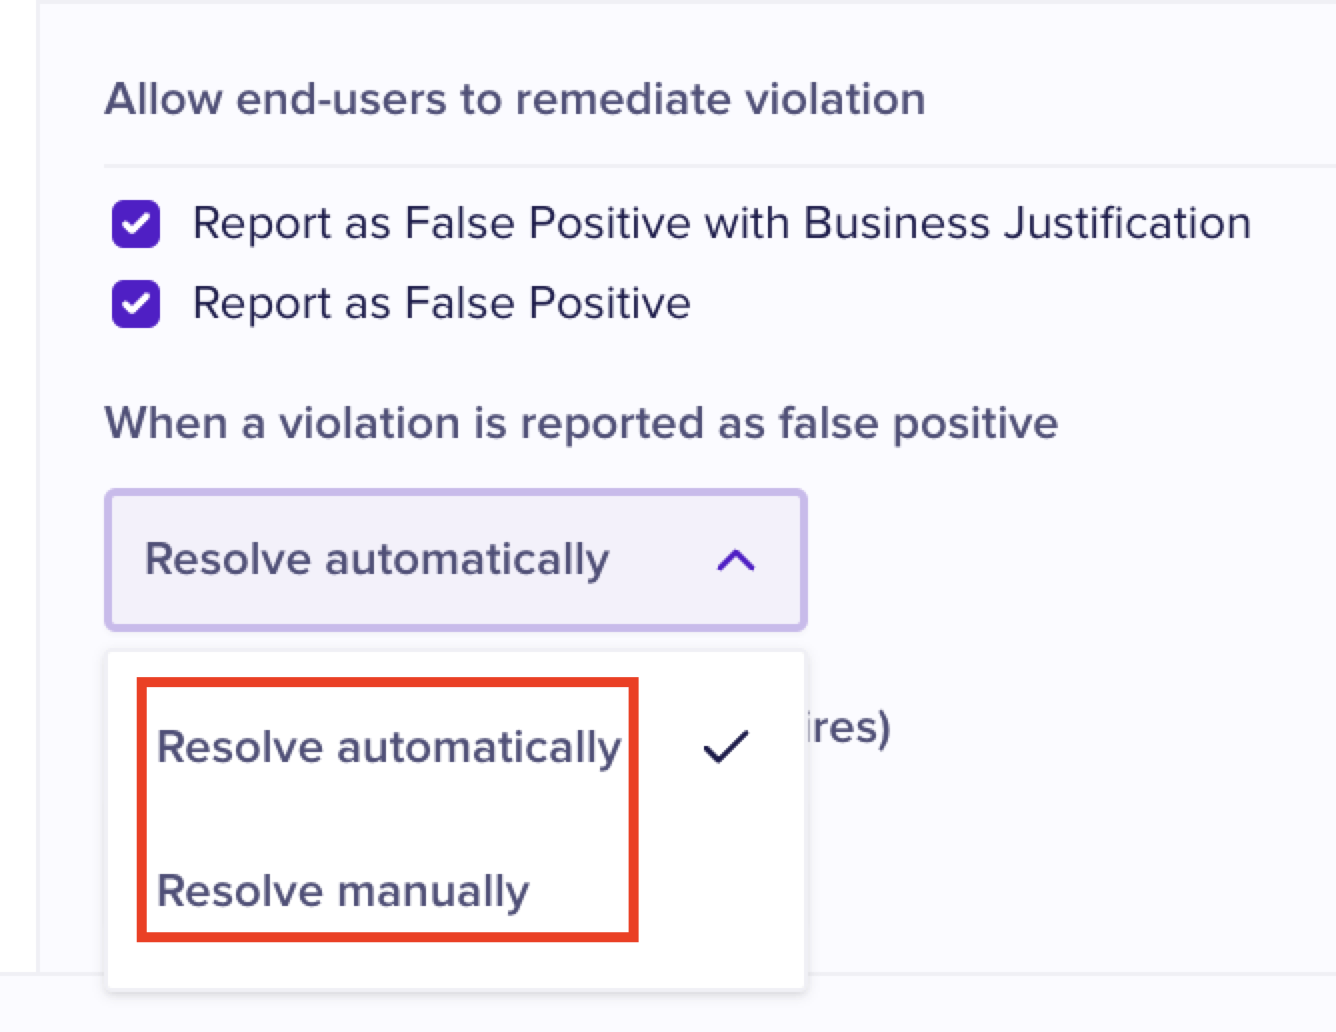Open the false positive resolution dropdown box
The image size is (1336, 1032).
[455, 560]
